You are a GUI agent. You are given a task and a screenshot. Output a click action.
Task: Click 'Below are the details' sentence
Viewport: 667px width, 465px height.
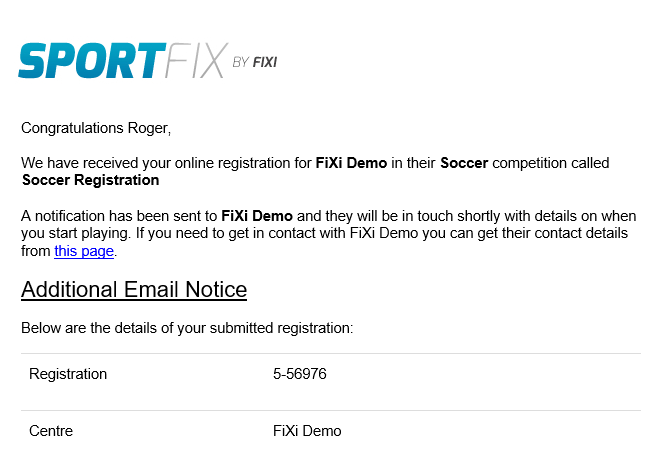[x=187, y=328]
